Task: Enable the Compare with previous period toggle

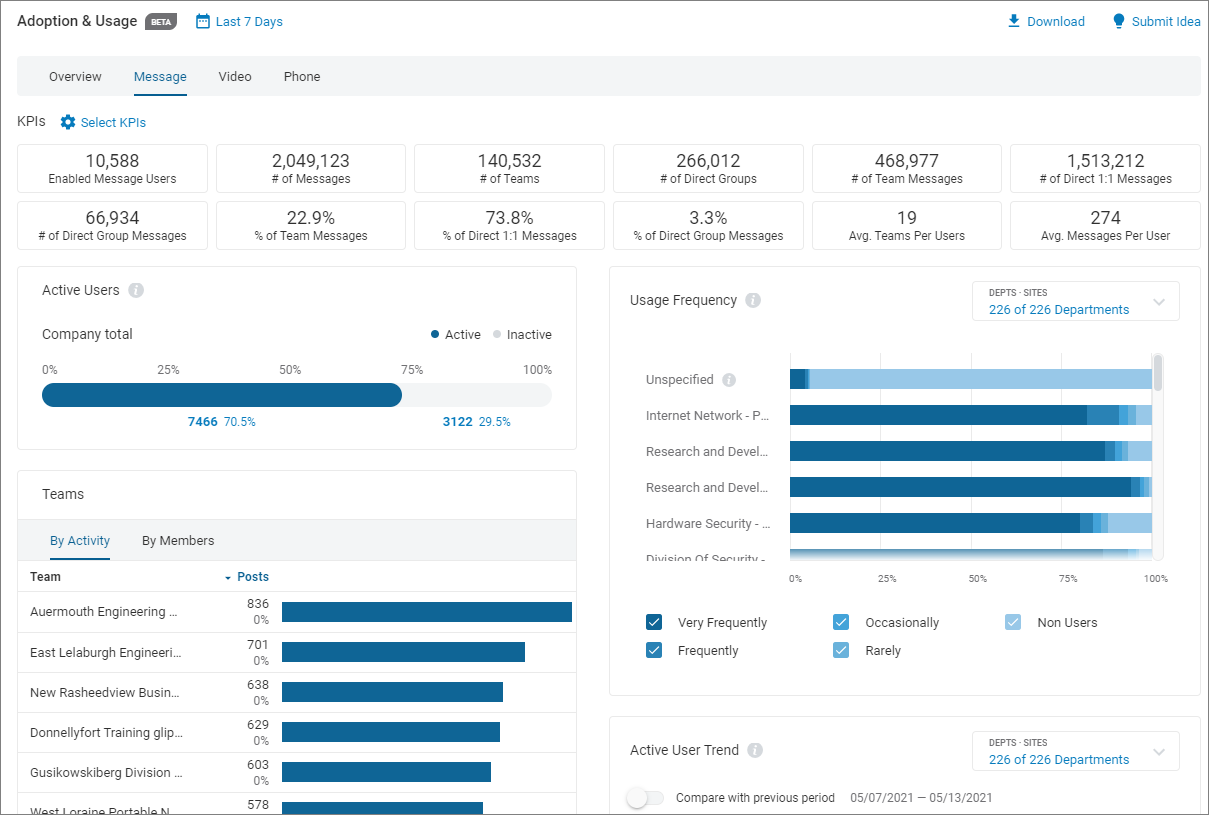Action: point(645,798)
